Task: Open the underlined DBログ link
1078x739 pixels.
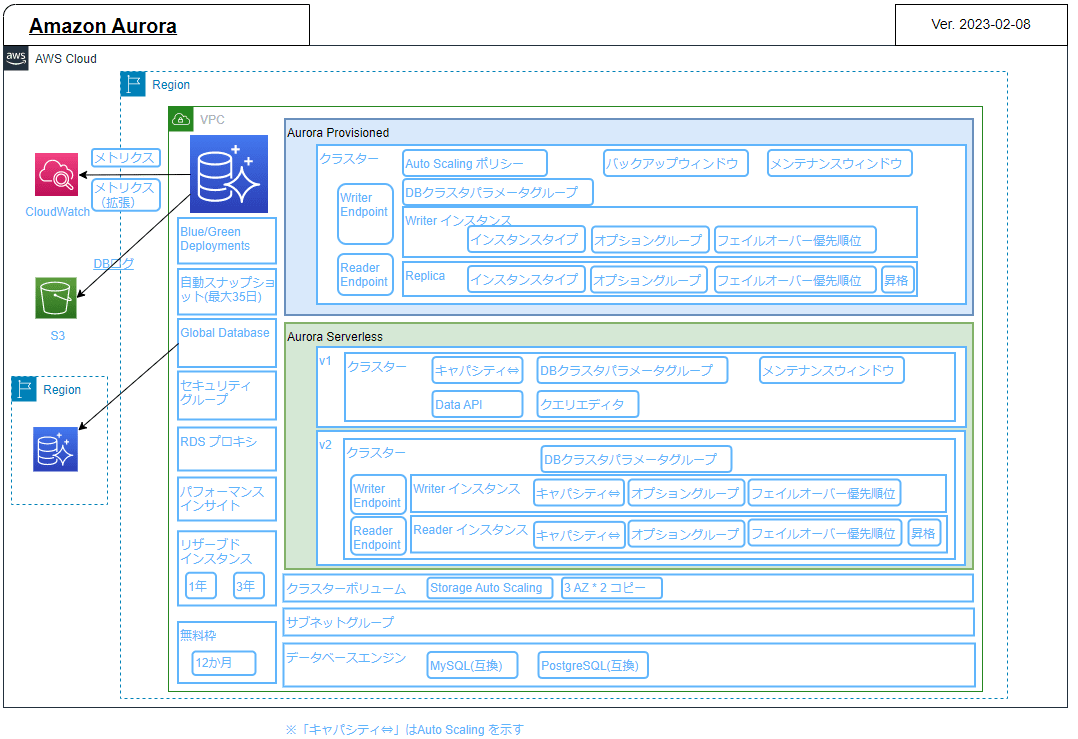Action: pyautogui.click(x=113, y=263)
